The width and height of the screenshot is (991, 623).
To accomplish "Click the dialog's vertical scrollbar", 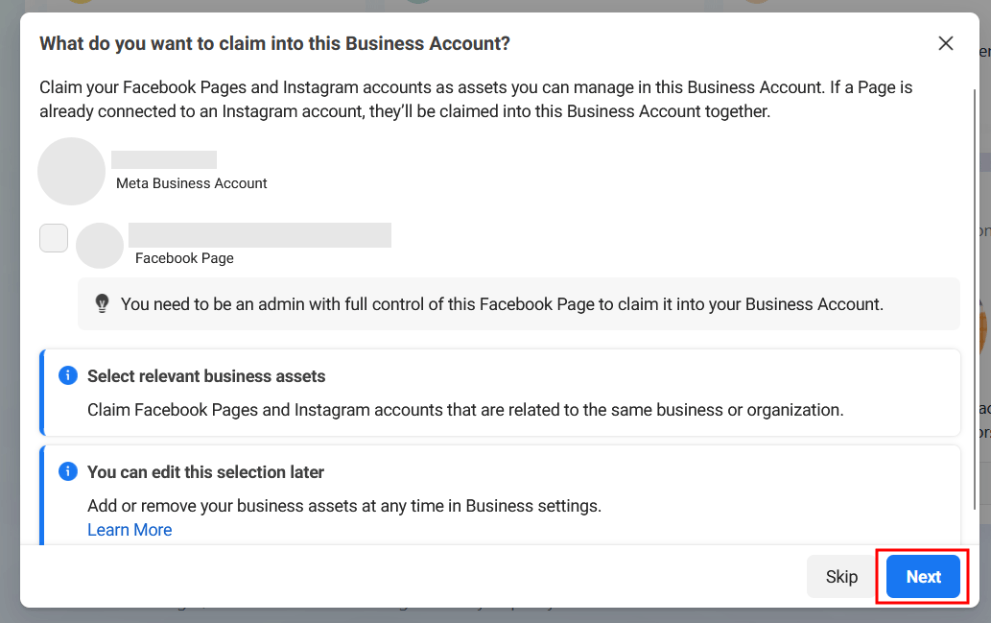I will point(975,299).
